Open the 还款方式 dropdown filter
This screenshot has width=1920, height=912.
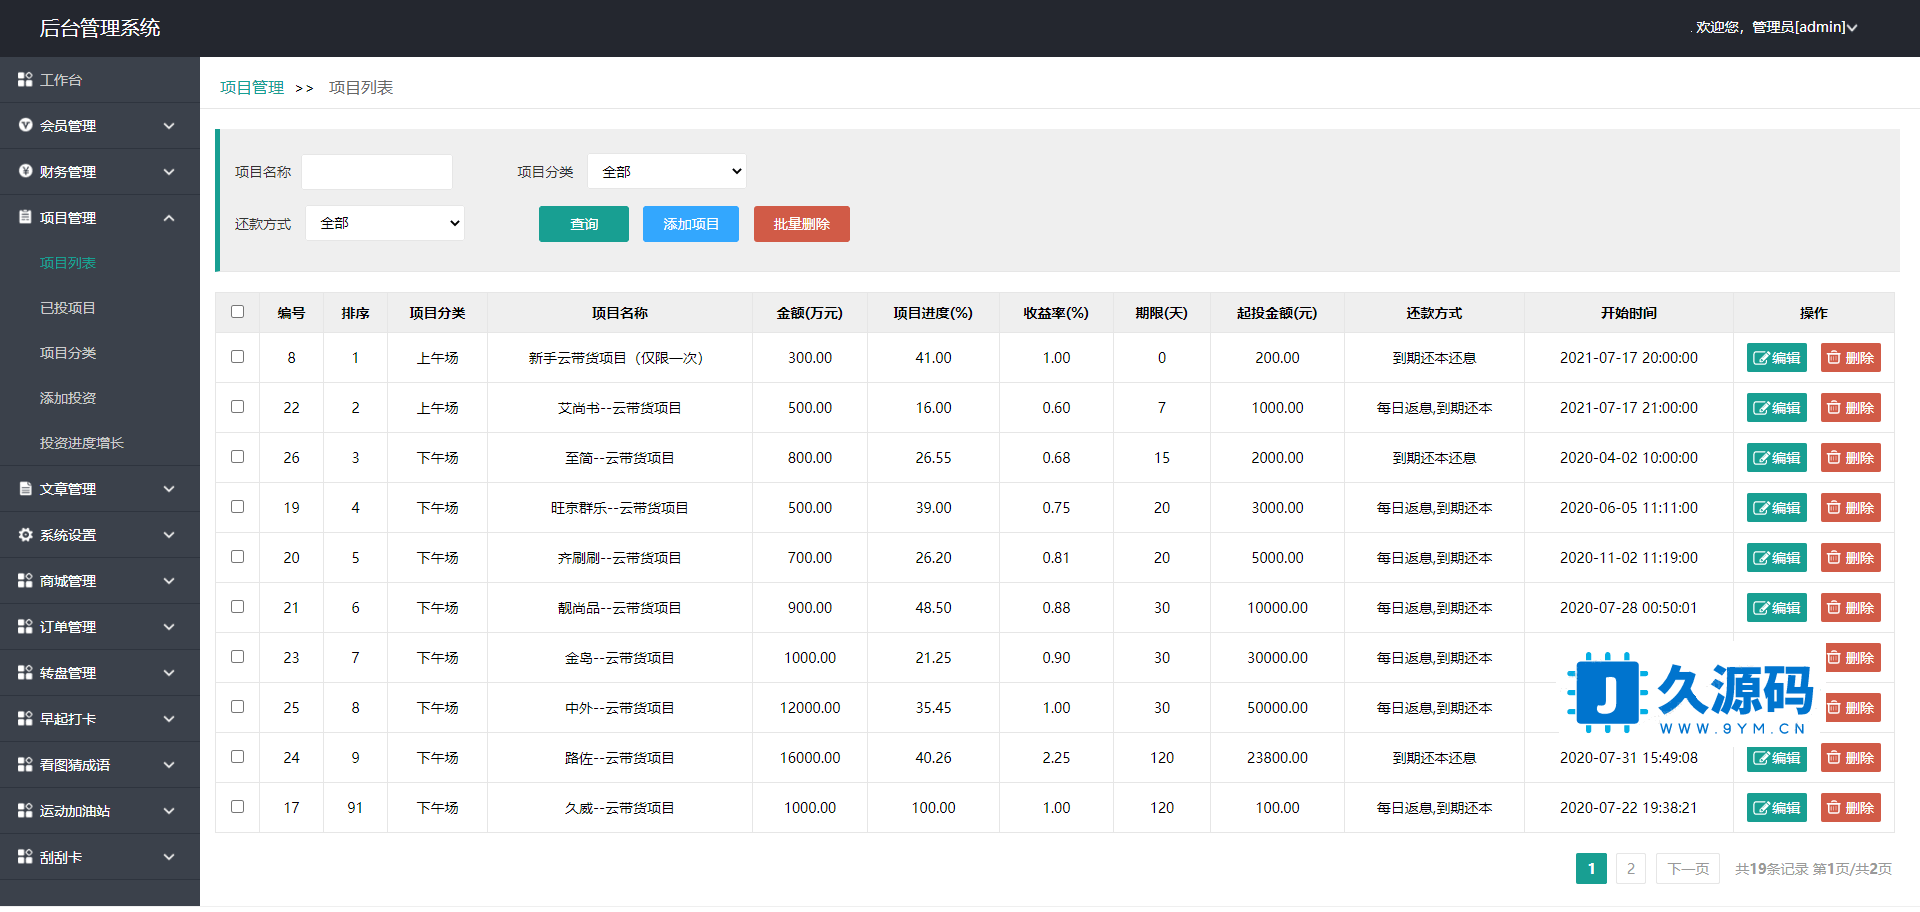pos(385,223)
